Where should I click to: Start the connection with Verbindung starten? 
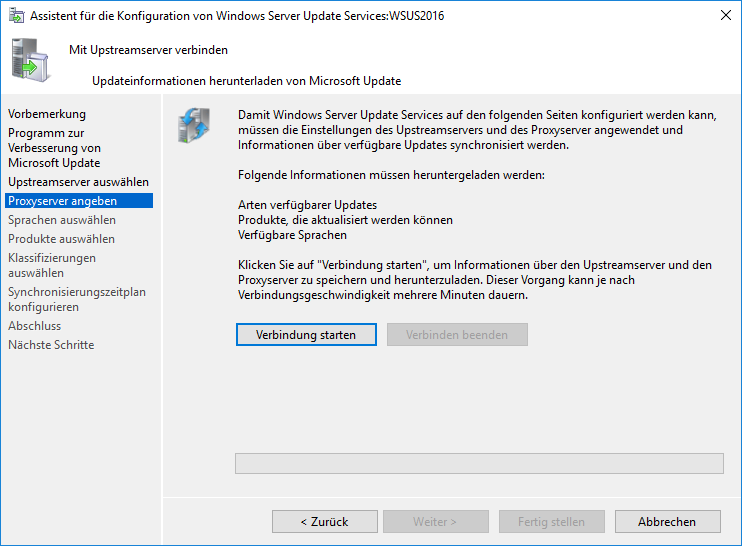306,335
